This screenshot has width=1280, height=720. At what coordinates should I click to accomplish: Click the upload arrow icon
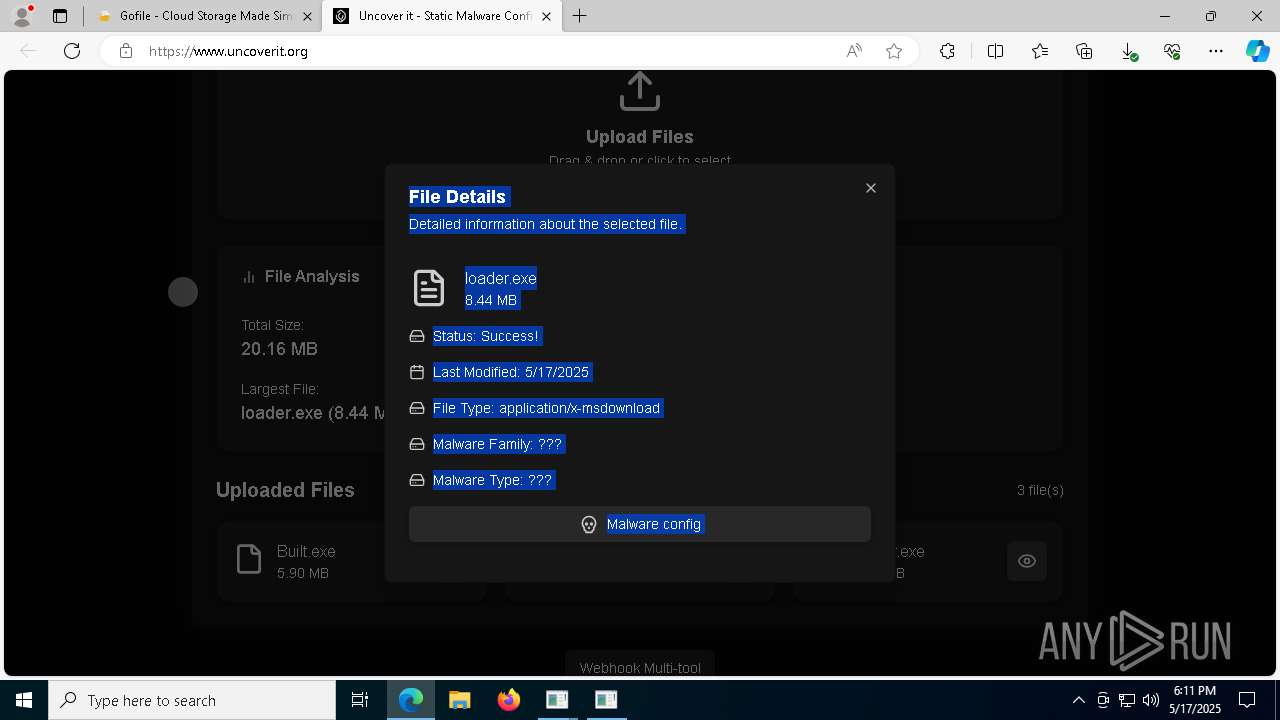(x=640, y=91)
